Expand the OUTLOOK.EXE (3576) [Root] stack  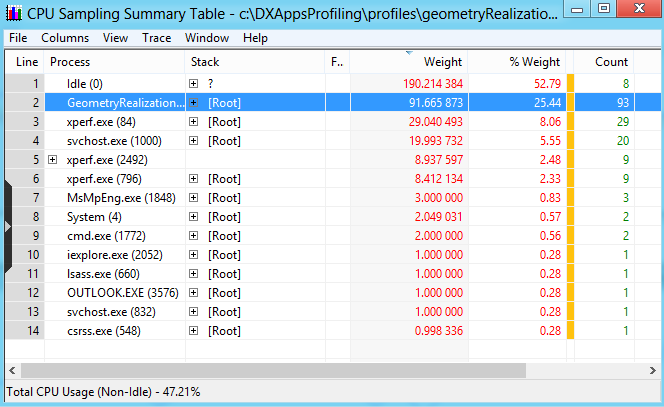point(194,293)
